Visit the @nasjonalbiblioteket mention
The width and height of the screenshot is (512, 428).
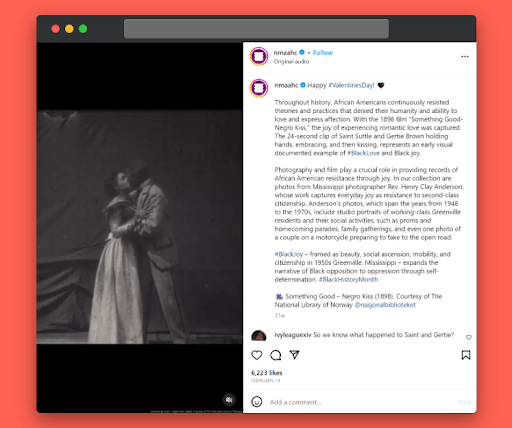click(x=385, y=305)
